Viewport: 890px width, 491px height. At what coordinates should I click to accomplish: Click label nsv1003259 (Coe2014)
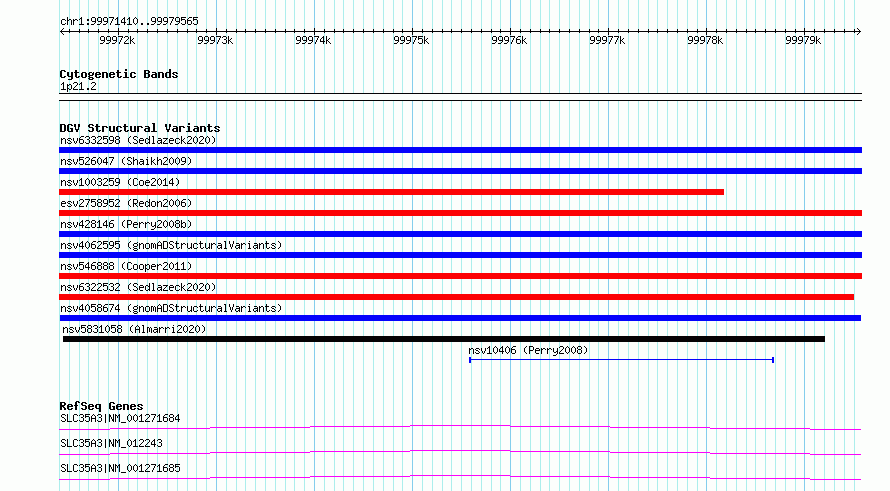tap(120, 182)
